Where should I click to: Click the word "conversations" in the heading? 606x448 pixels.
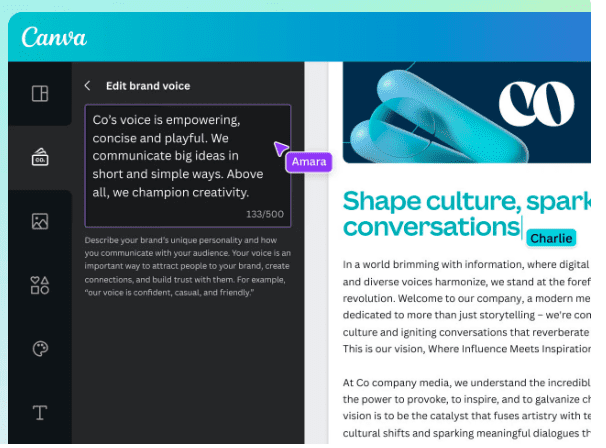pyautogui.click(x=430, y=226)
